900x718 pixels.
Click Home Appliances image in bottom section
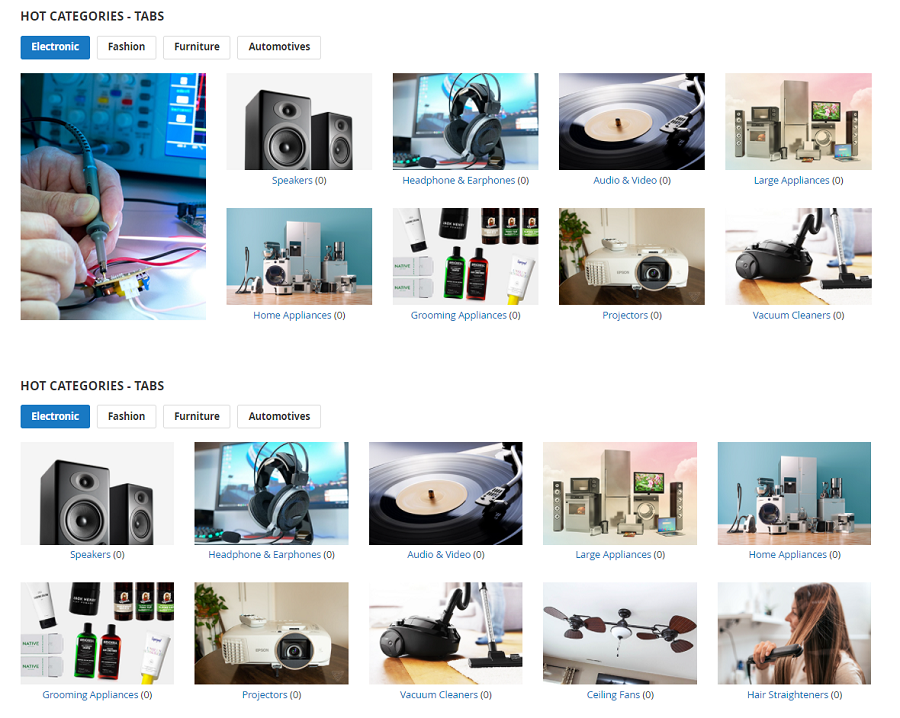[x=794, y=493]
